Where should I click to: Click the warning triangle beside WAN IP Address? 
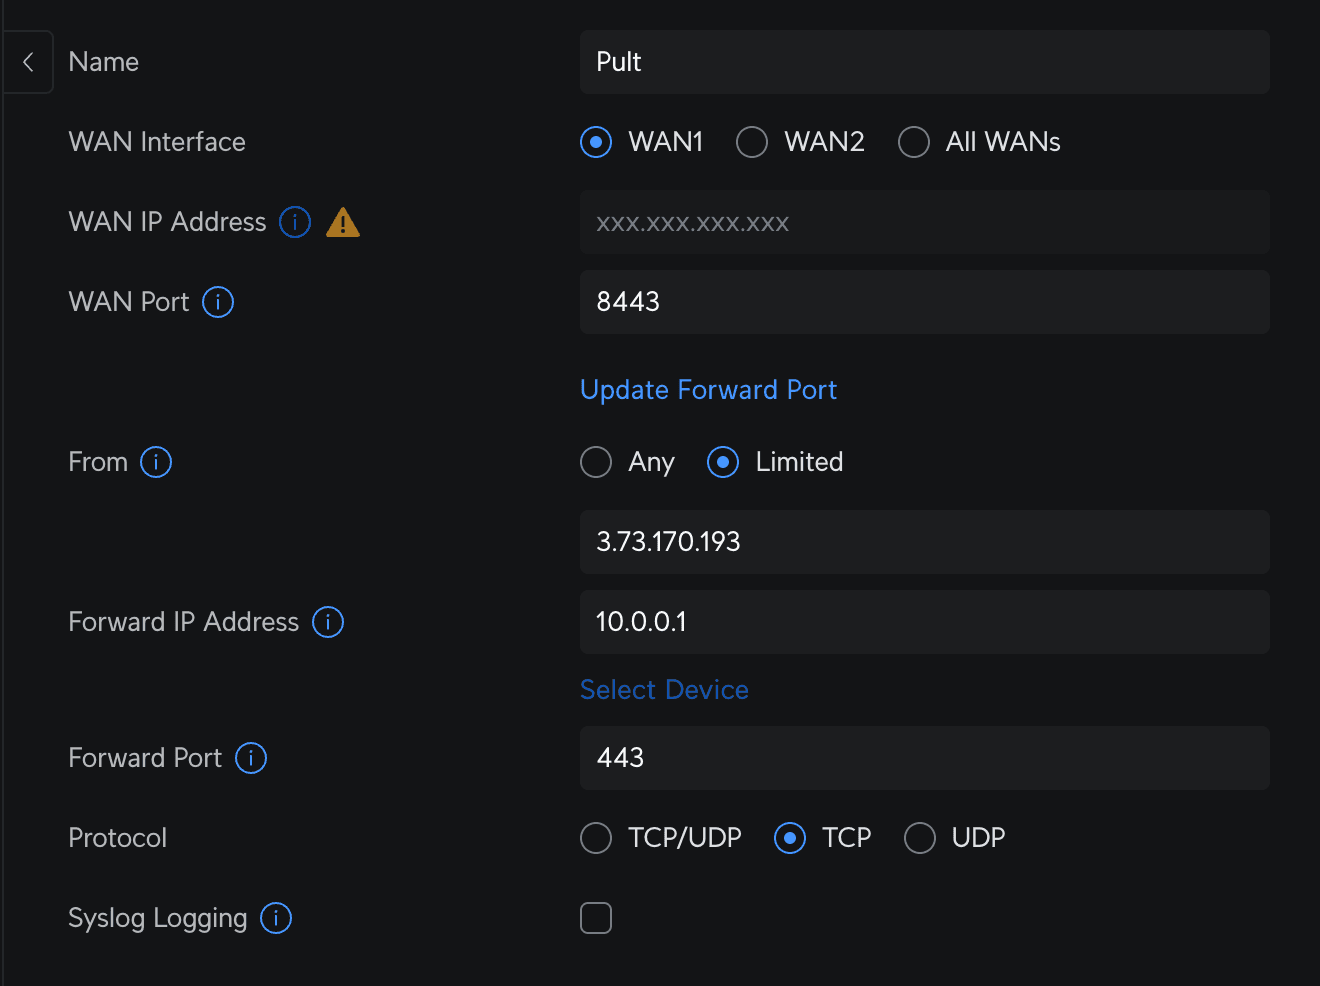point(342,222)
